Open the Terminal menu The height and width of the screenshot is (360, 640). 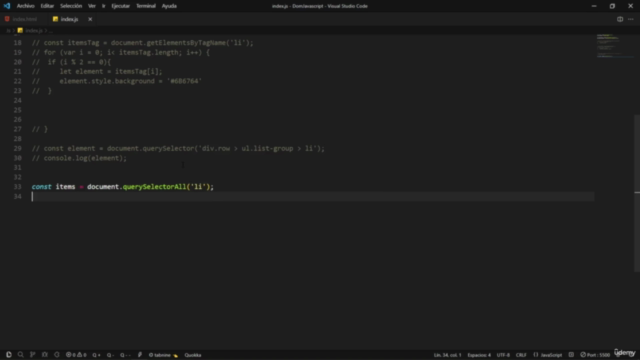point(146,6)
